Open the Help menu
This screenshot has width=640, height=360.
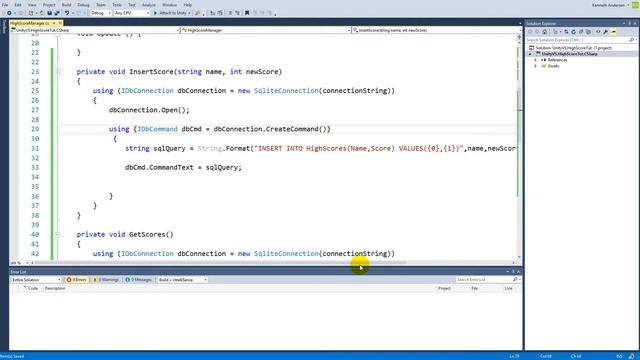[188, 5]
